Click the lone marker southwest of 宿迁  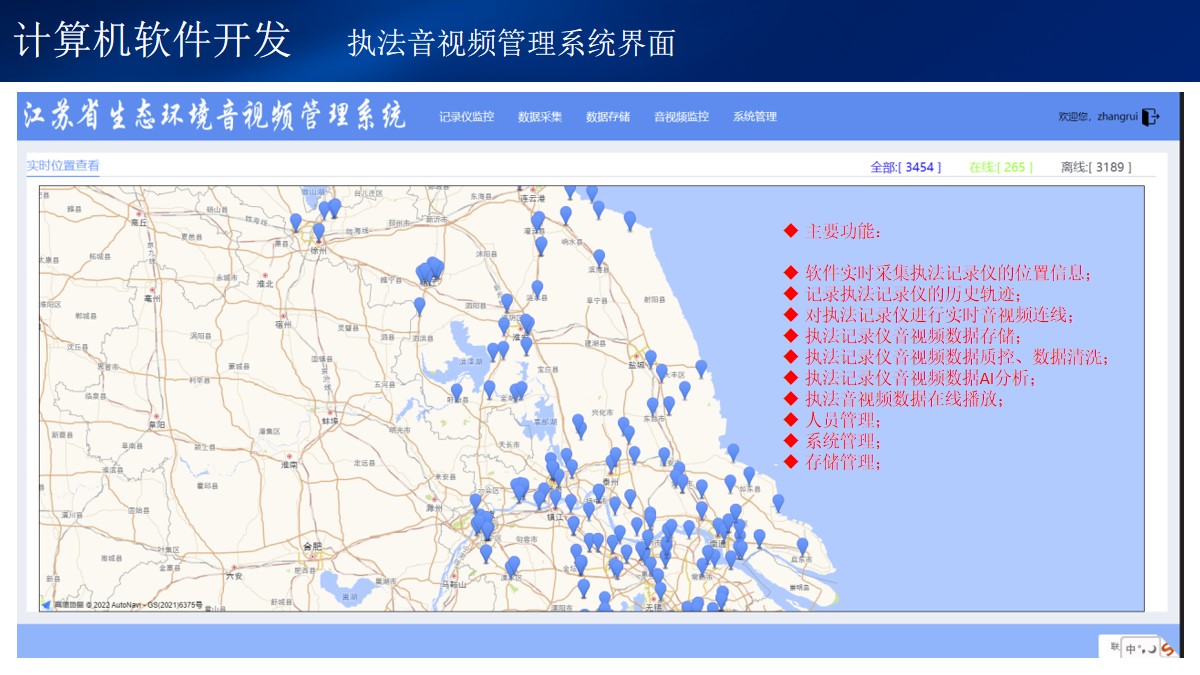[x=420, y=305]
